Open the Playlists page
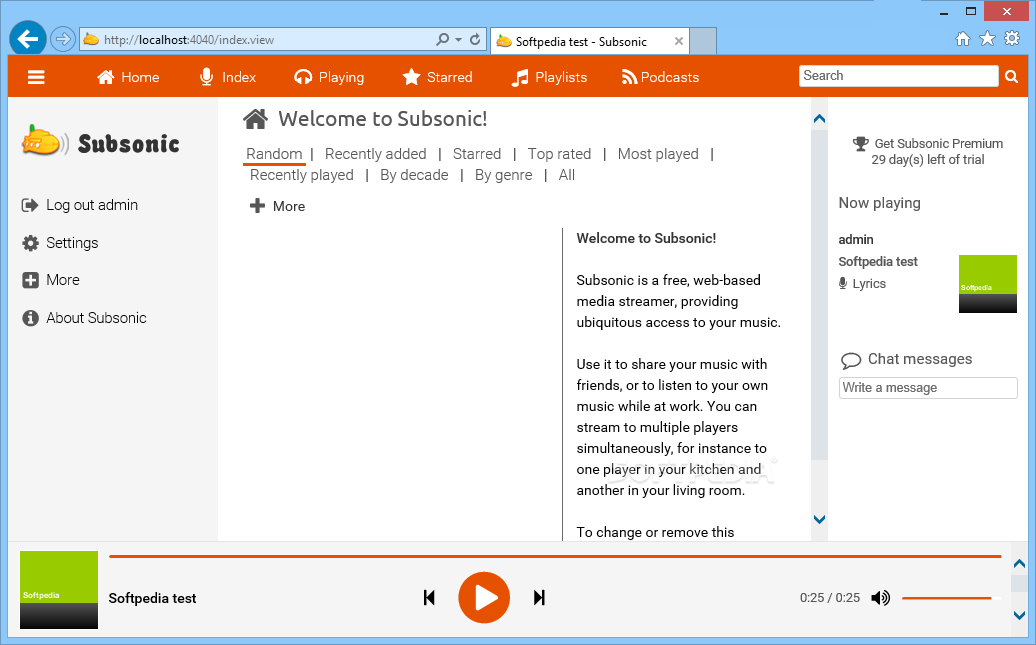This screenshot has height=645, width=1036. pos(549,77)
